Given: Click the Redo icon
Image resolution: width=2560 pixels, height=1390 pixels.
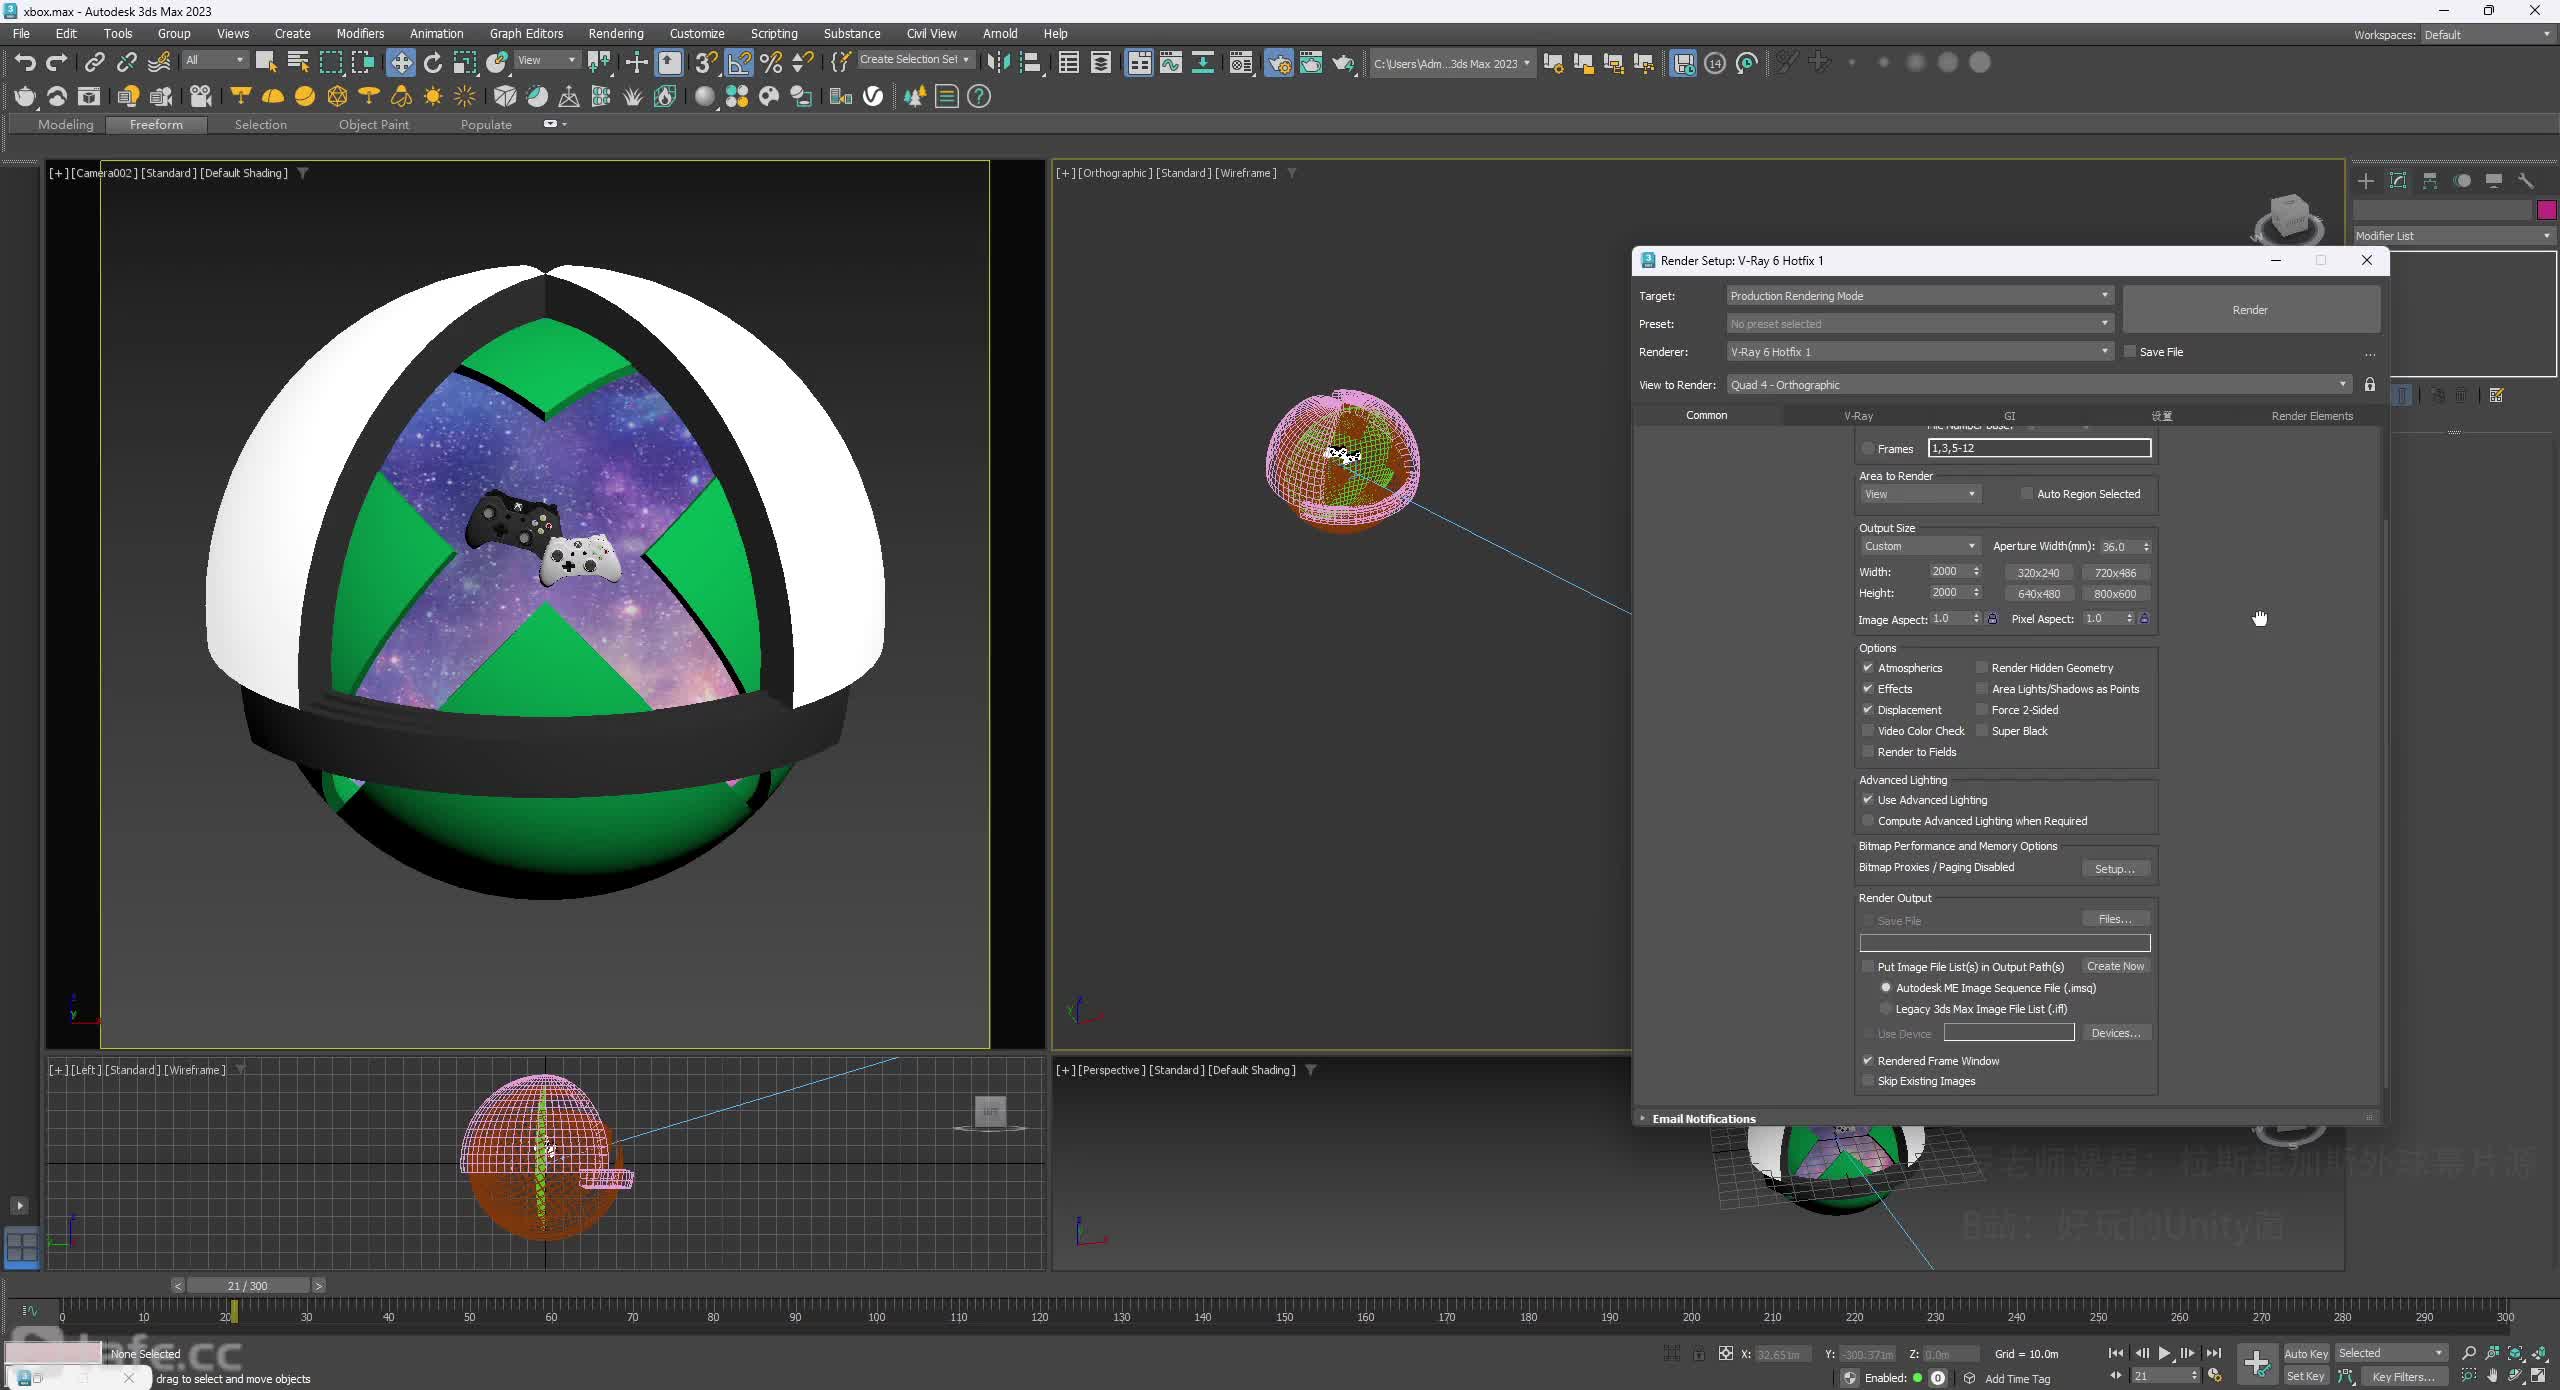Looking at the screenshot, I should (x=57, y=63).
